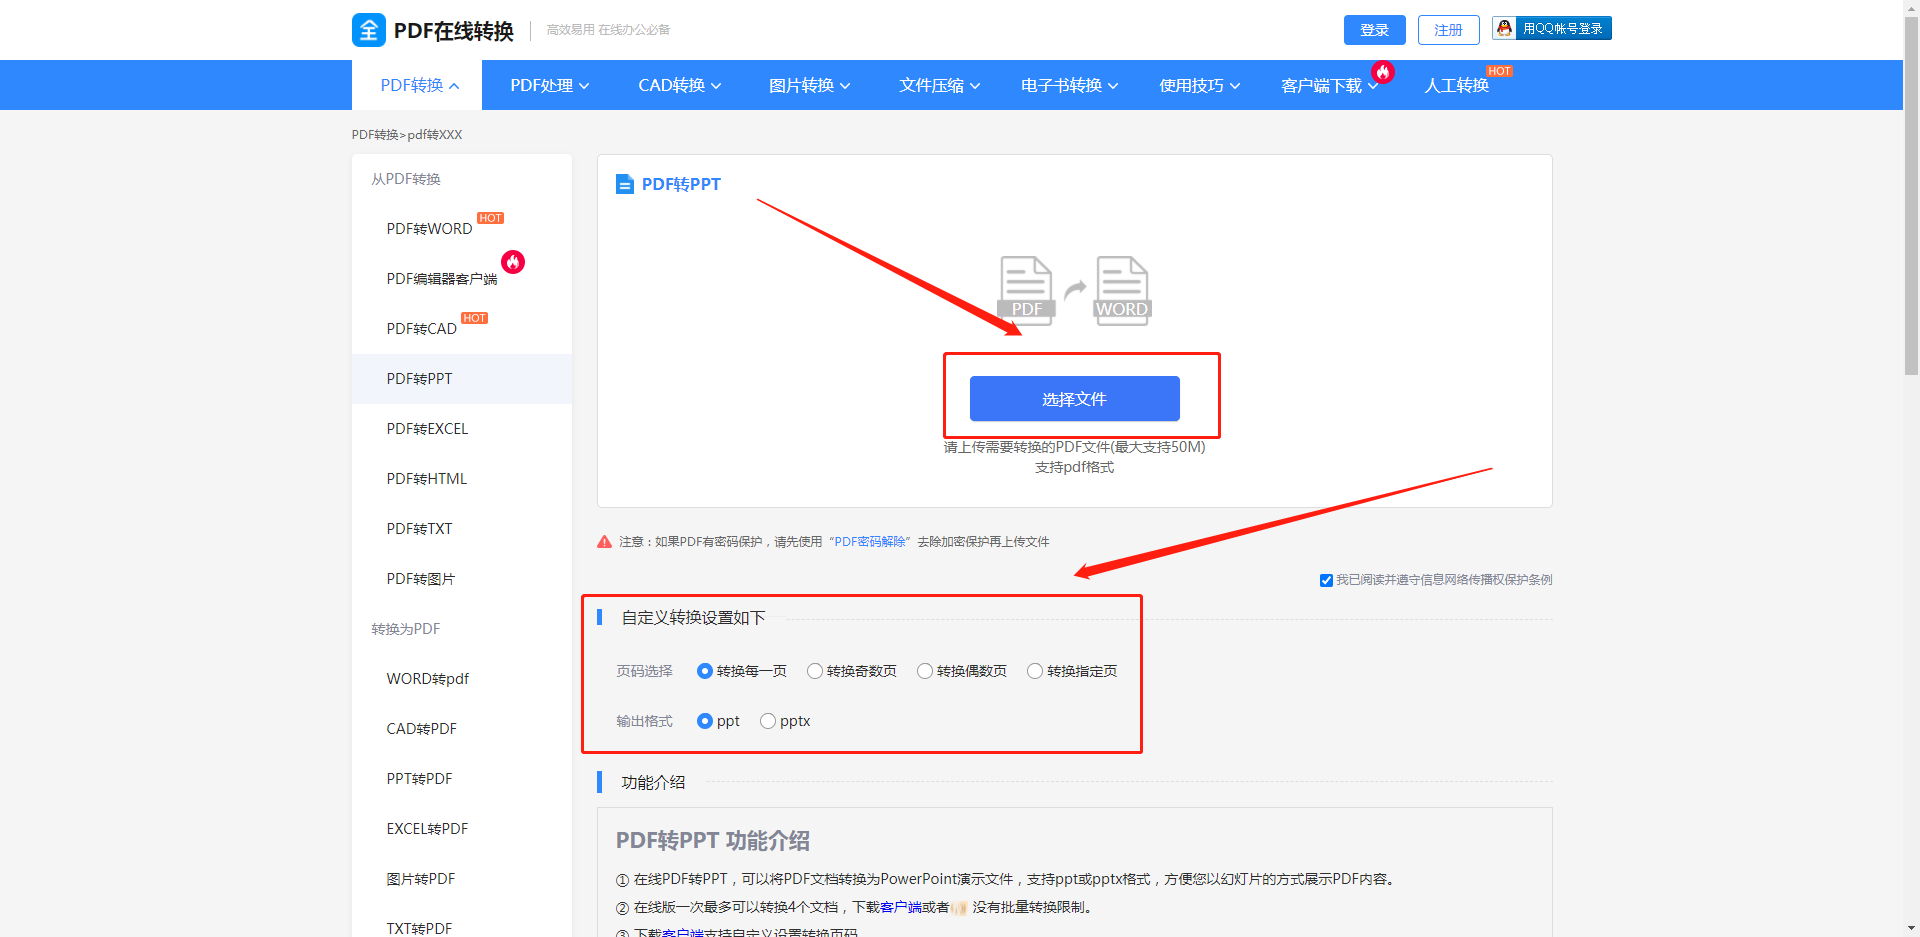
Task: Click the 登录 login button
Action: point(1375,30)
